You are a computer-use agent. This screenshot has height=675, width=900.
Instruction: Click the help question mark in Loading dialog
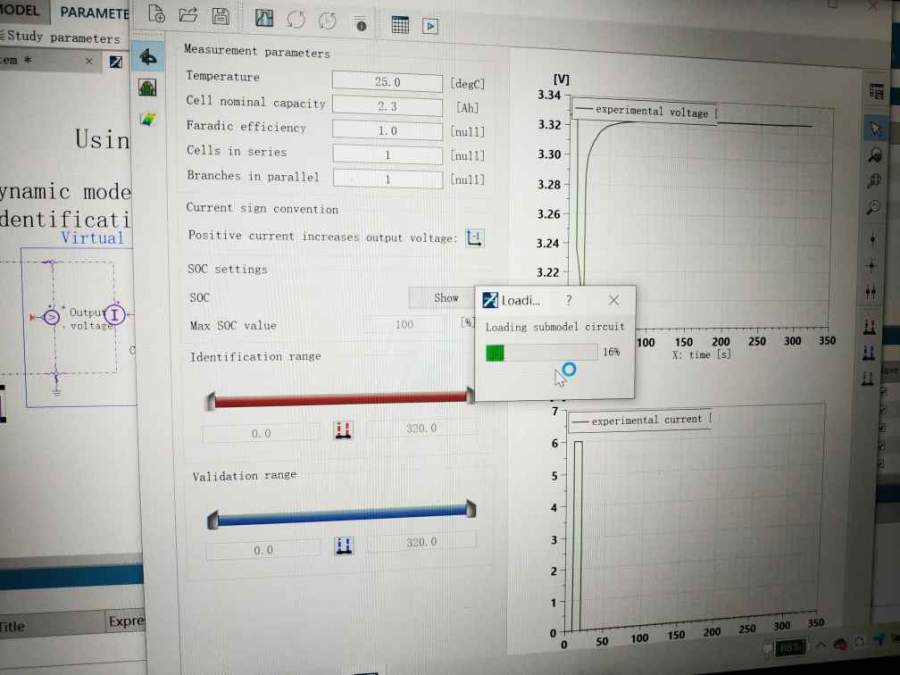(x=569, y=300)
